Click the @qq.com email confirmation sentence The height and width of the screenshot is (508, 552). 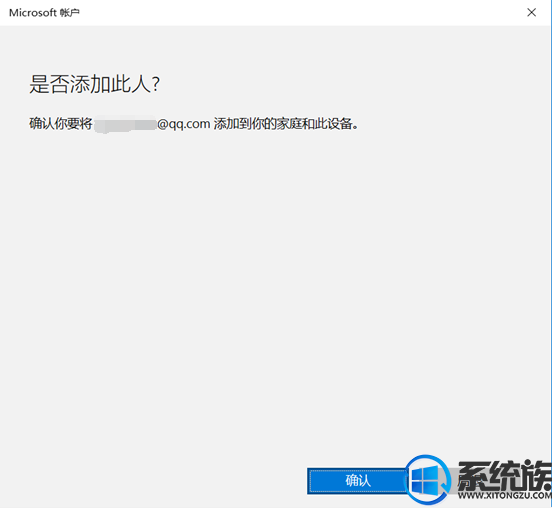point(194,124)
